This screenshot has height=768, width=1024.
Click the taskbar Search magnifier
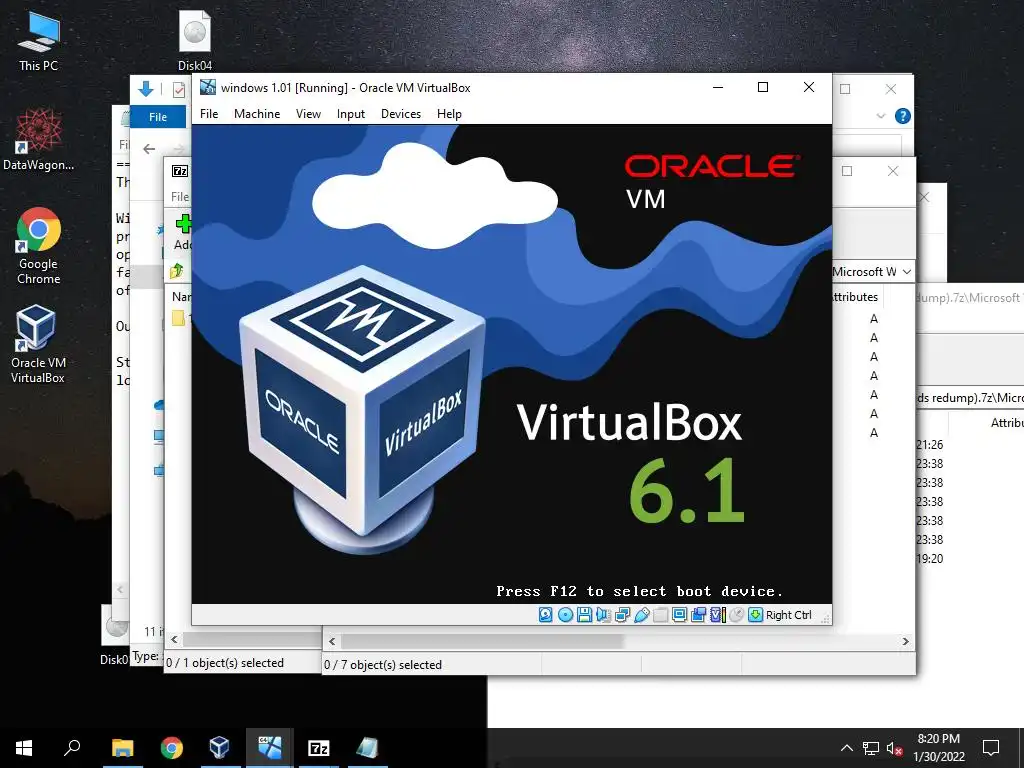[72, 747]
